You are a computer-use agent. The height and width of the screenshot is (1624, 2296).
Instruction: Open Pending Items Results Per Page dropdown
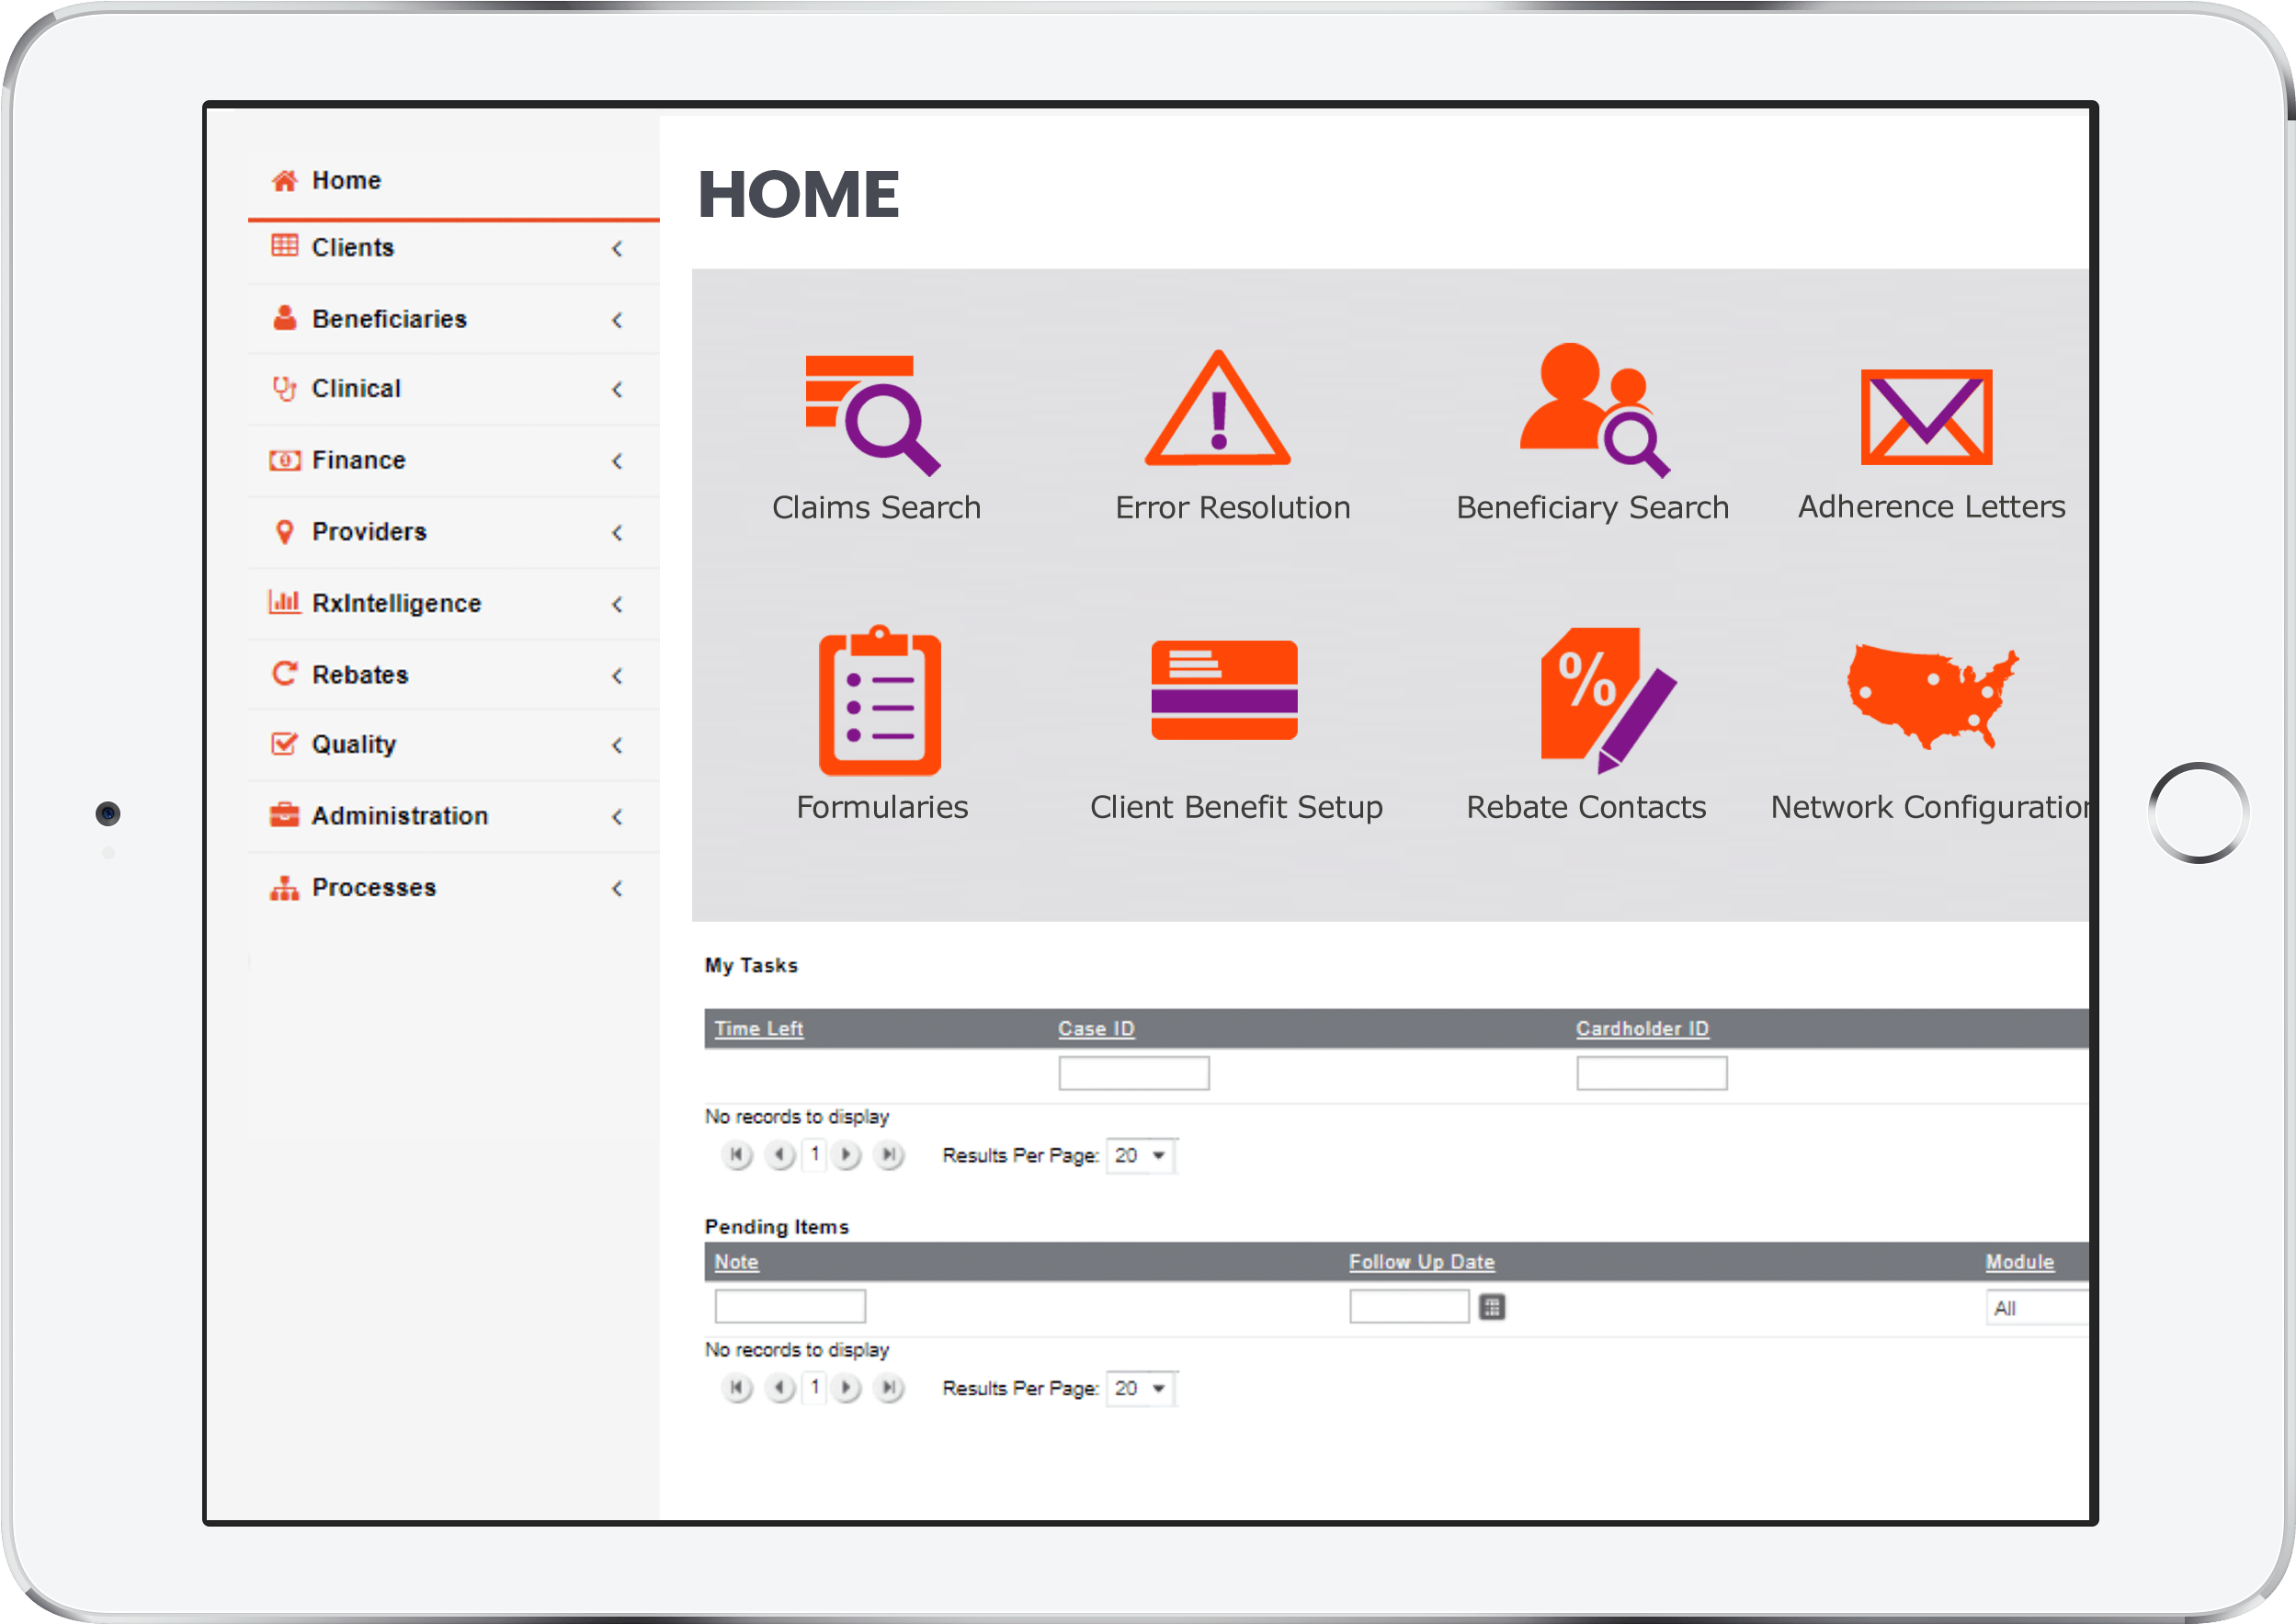[1141, 1389]
